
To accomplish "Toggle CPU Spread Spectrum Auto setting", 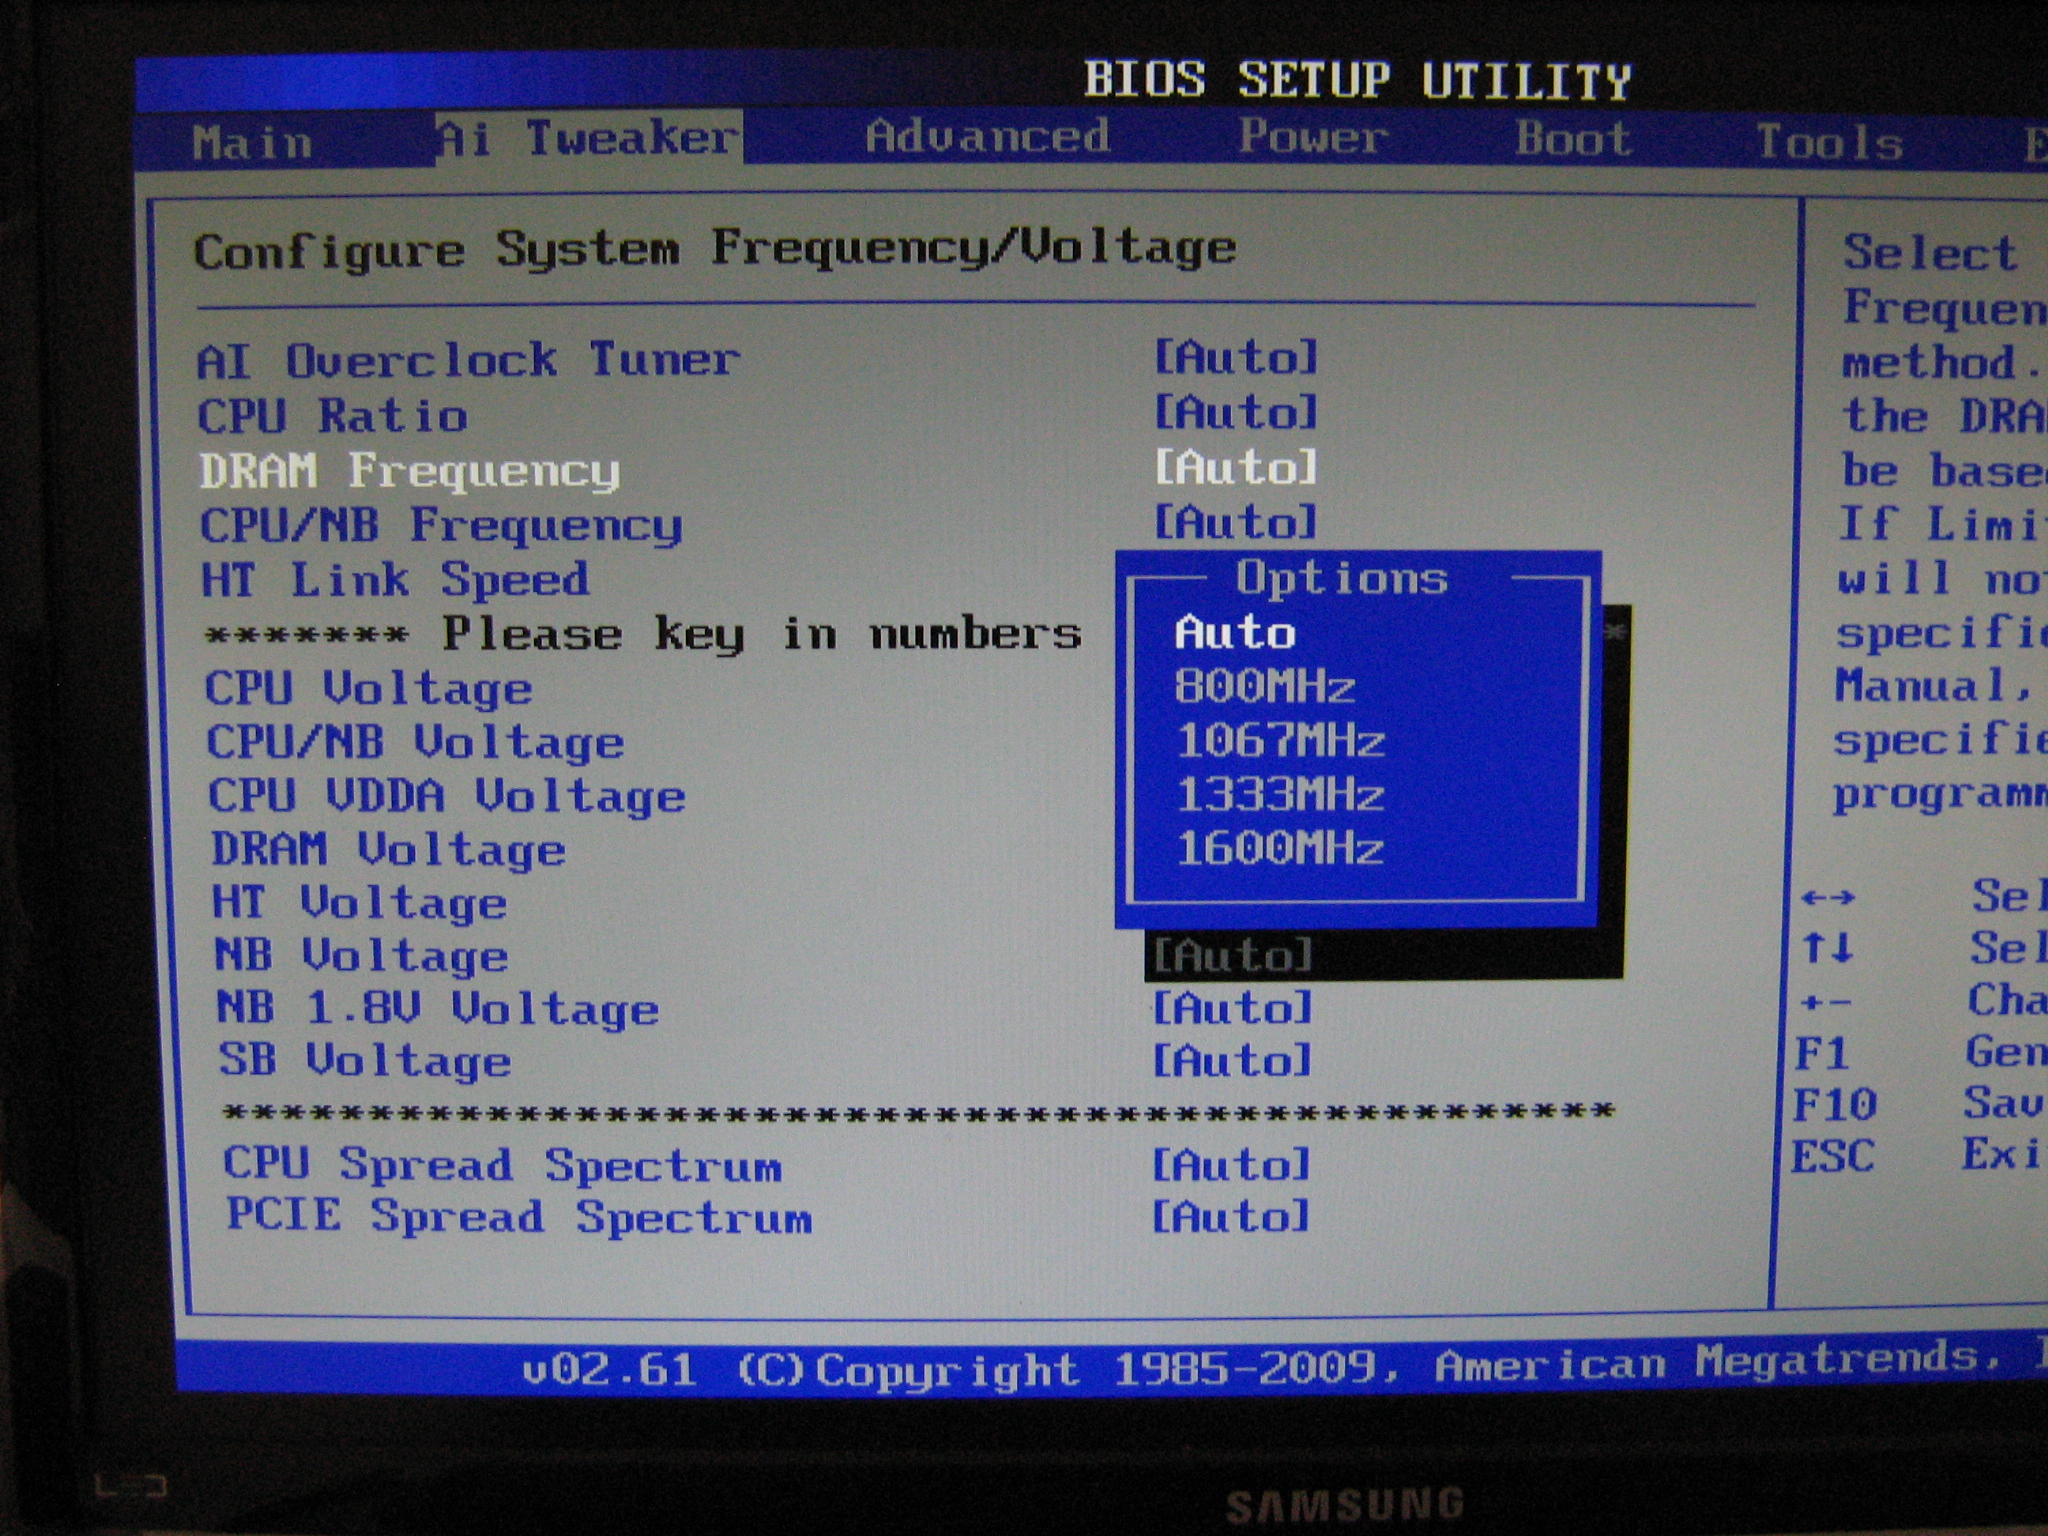I will 1230,1165.
